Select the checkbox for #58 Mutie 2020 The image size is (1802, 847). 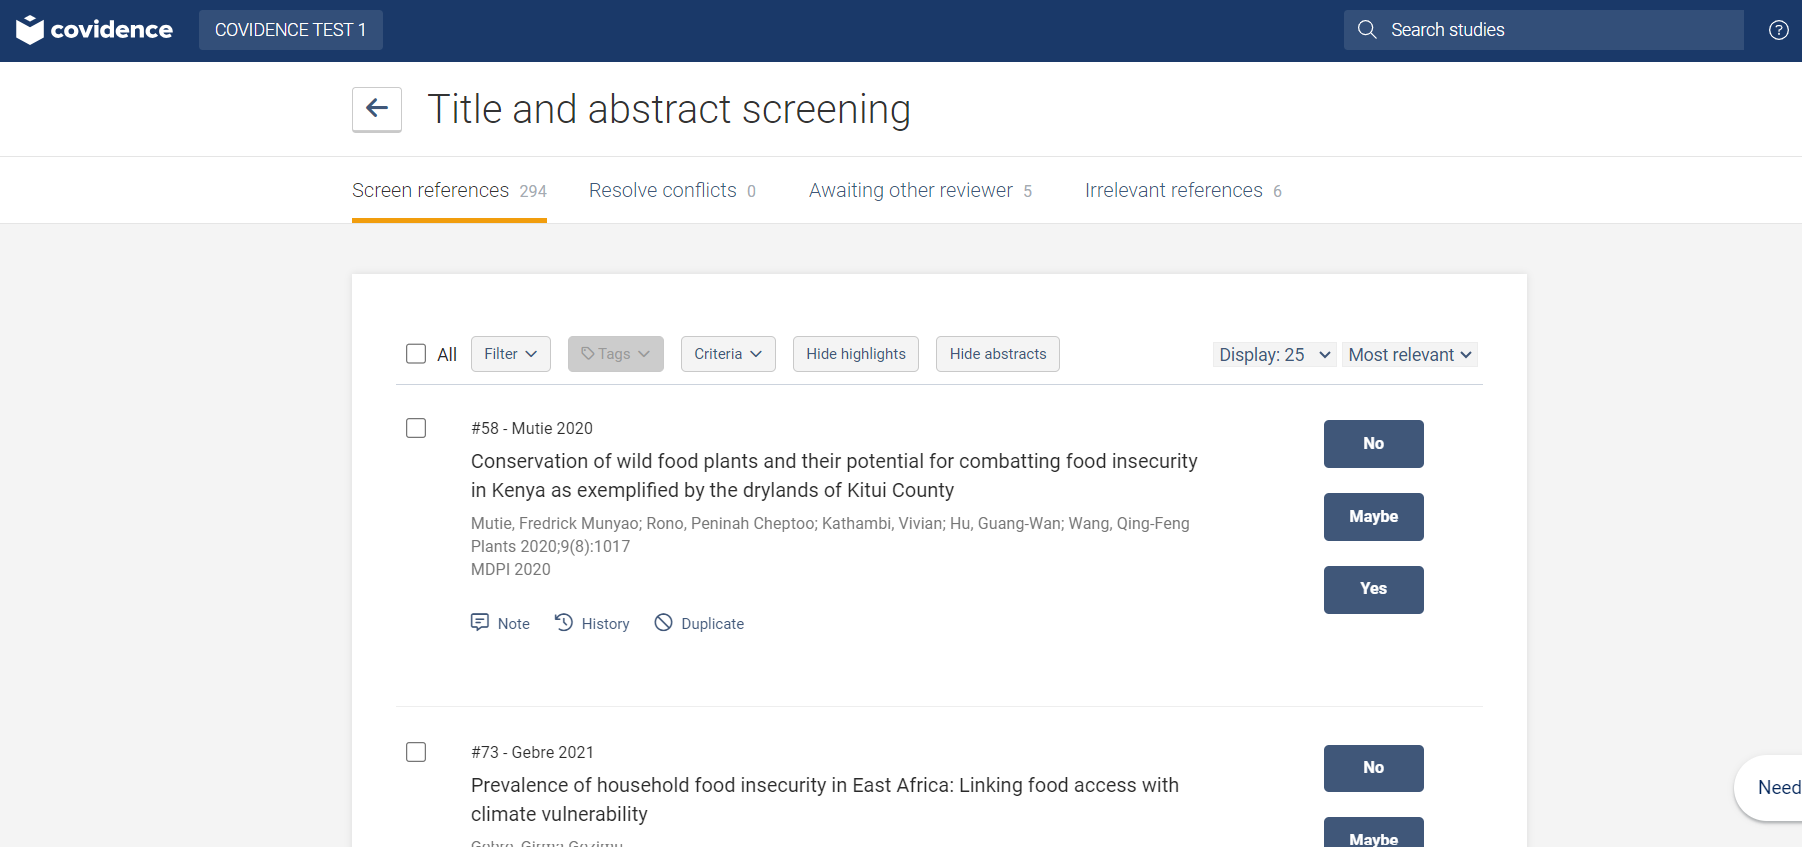point(416,428)
